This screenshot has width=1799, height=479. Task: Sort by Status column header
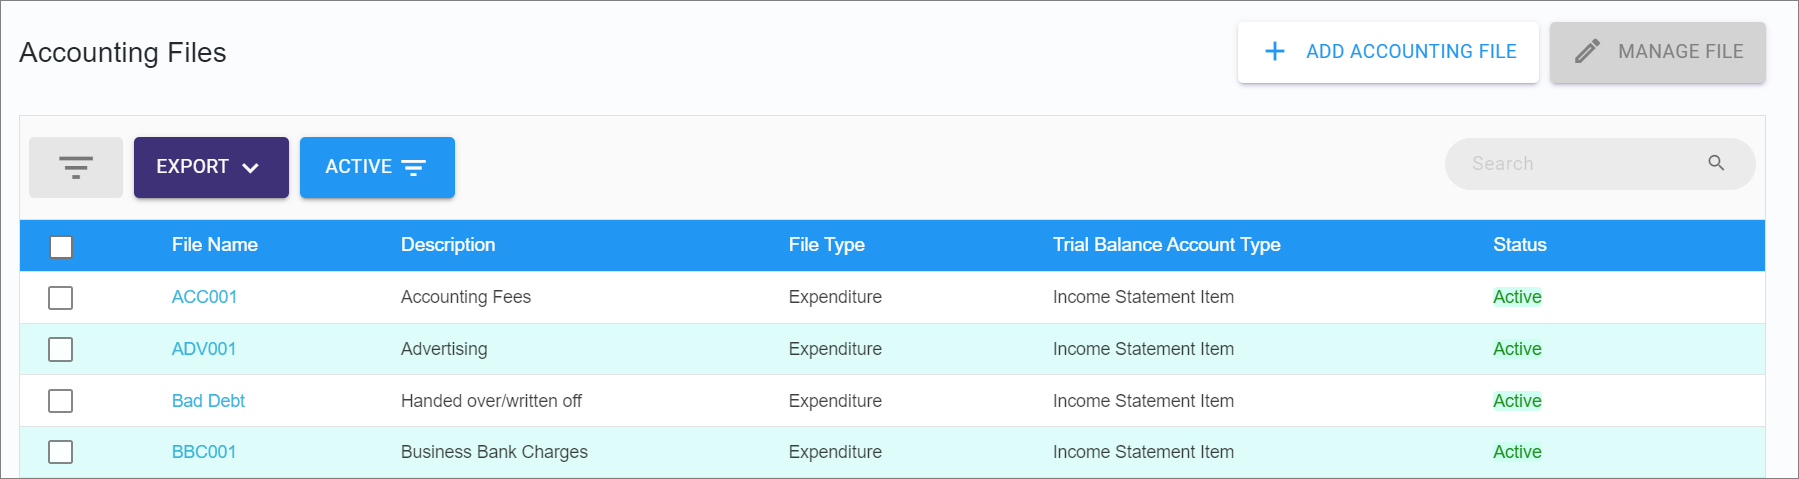point(1519,245)
